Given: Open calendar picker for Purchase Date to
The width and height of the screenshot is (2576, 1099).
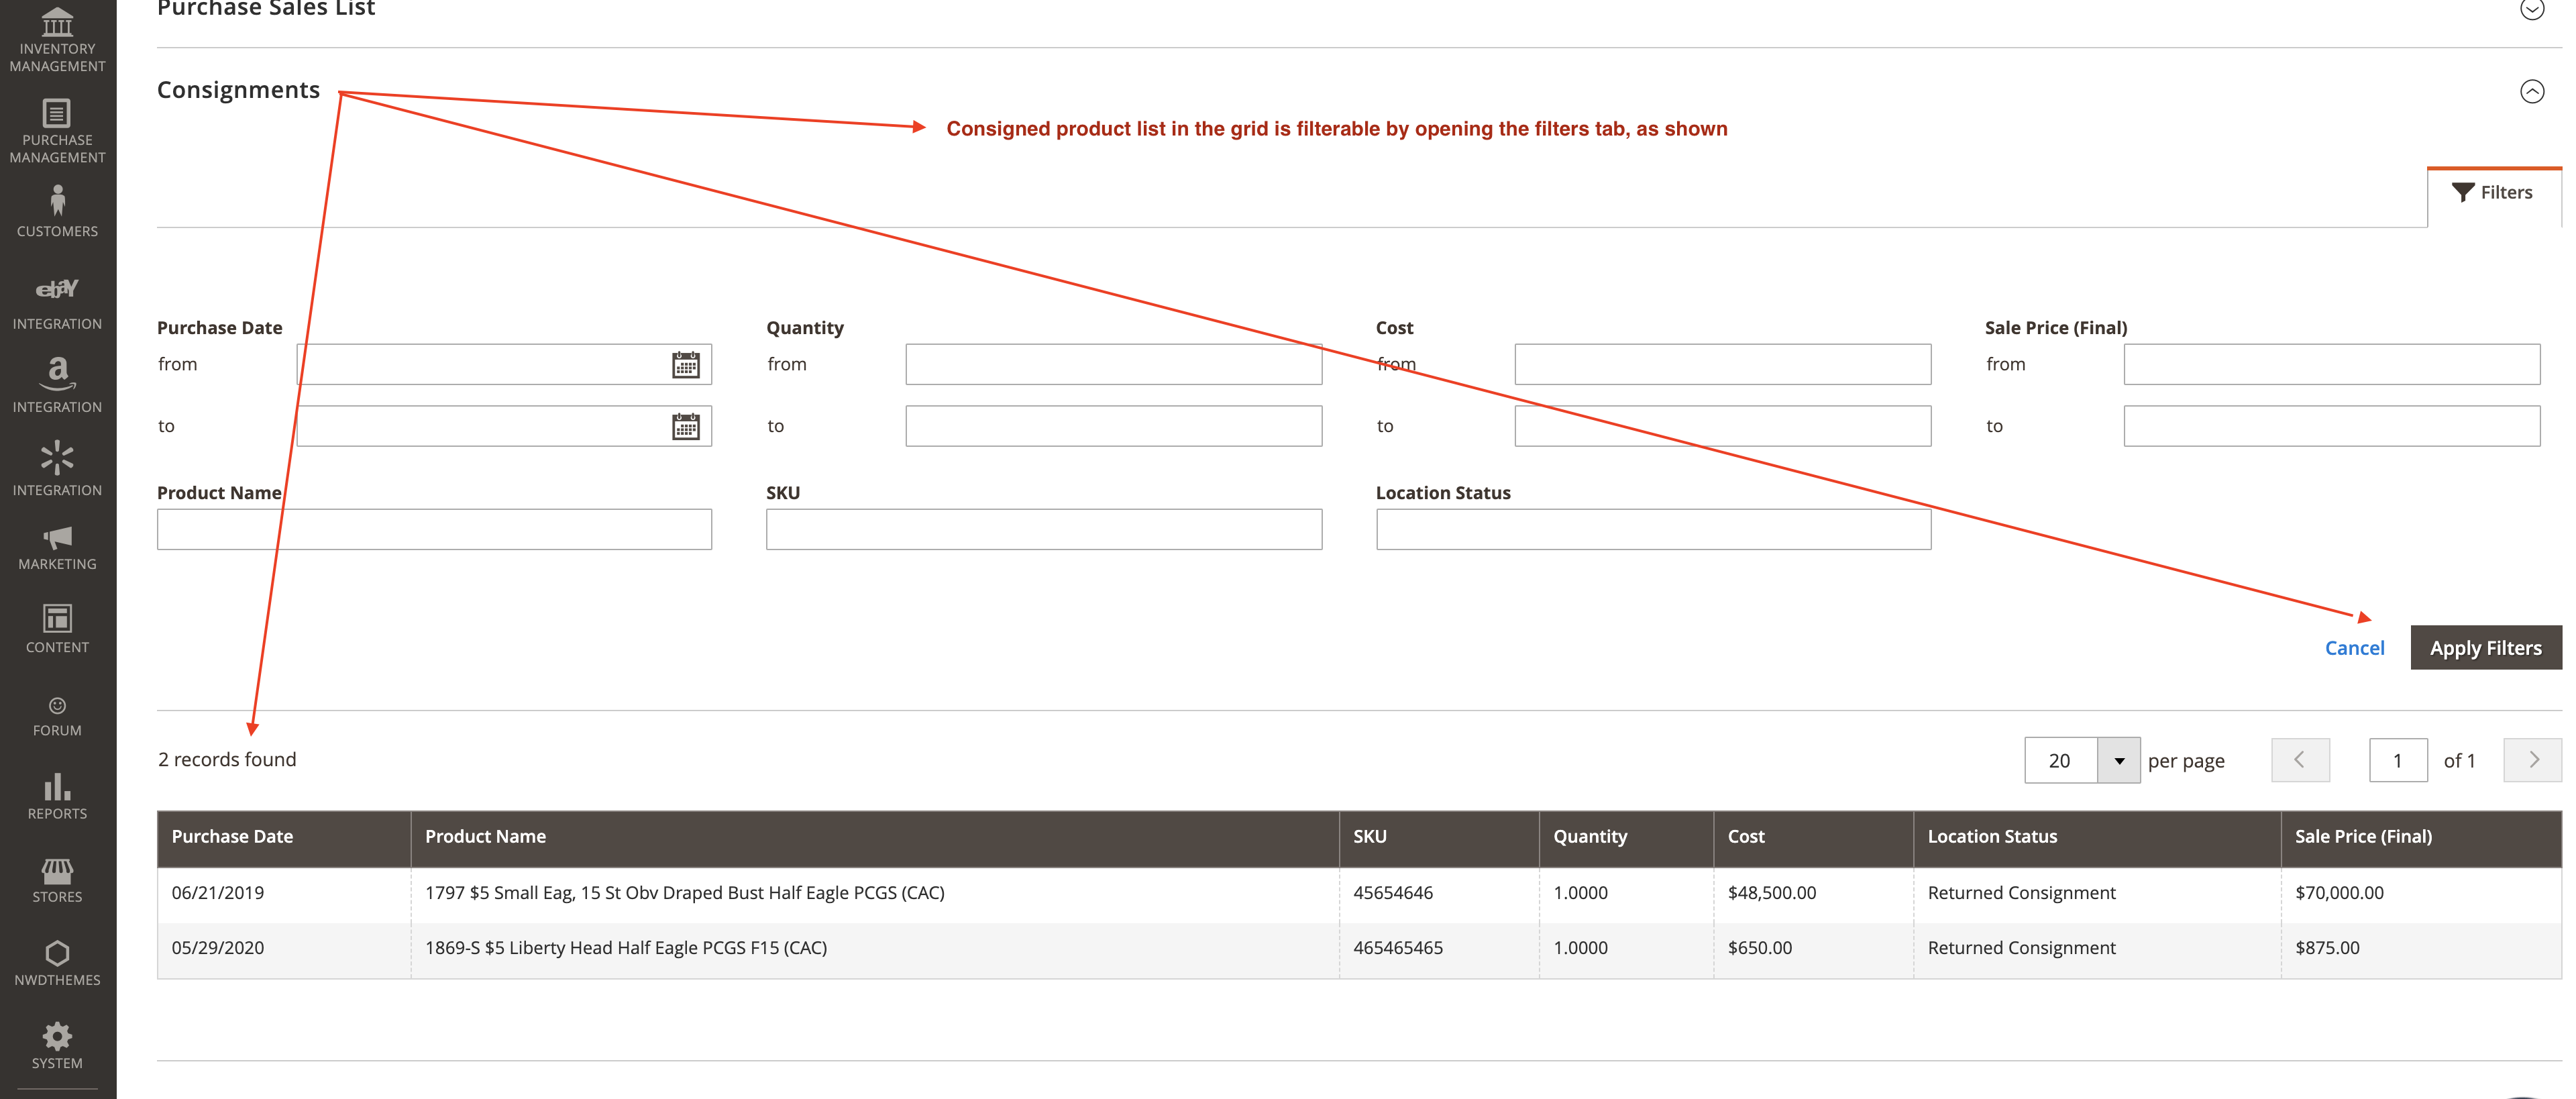Looking at the screenshot, I should (685, 427).
